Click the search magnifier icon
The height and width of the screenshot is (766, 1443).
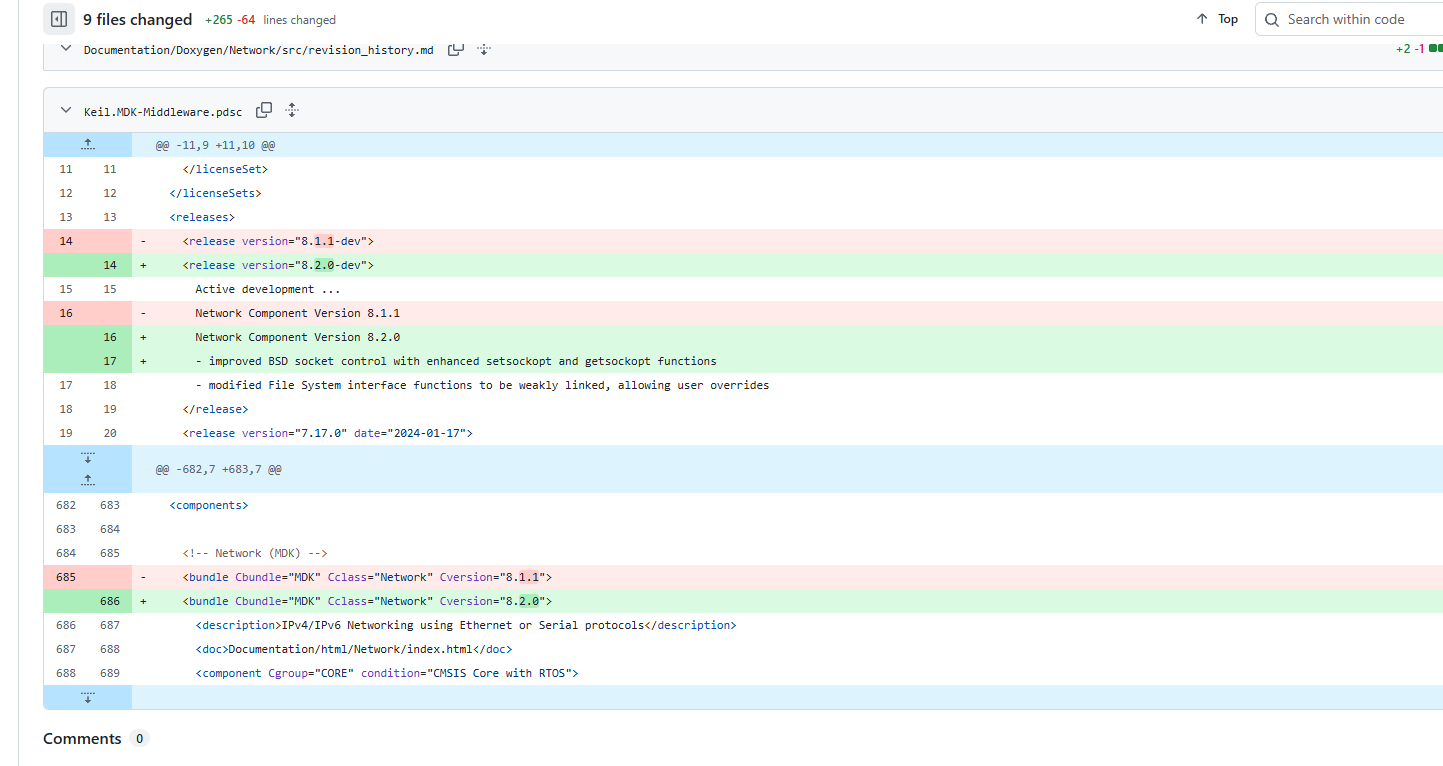(x=1272, y=19)
